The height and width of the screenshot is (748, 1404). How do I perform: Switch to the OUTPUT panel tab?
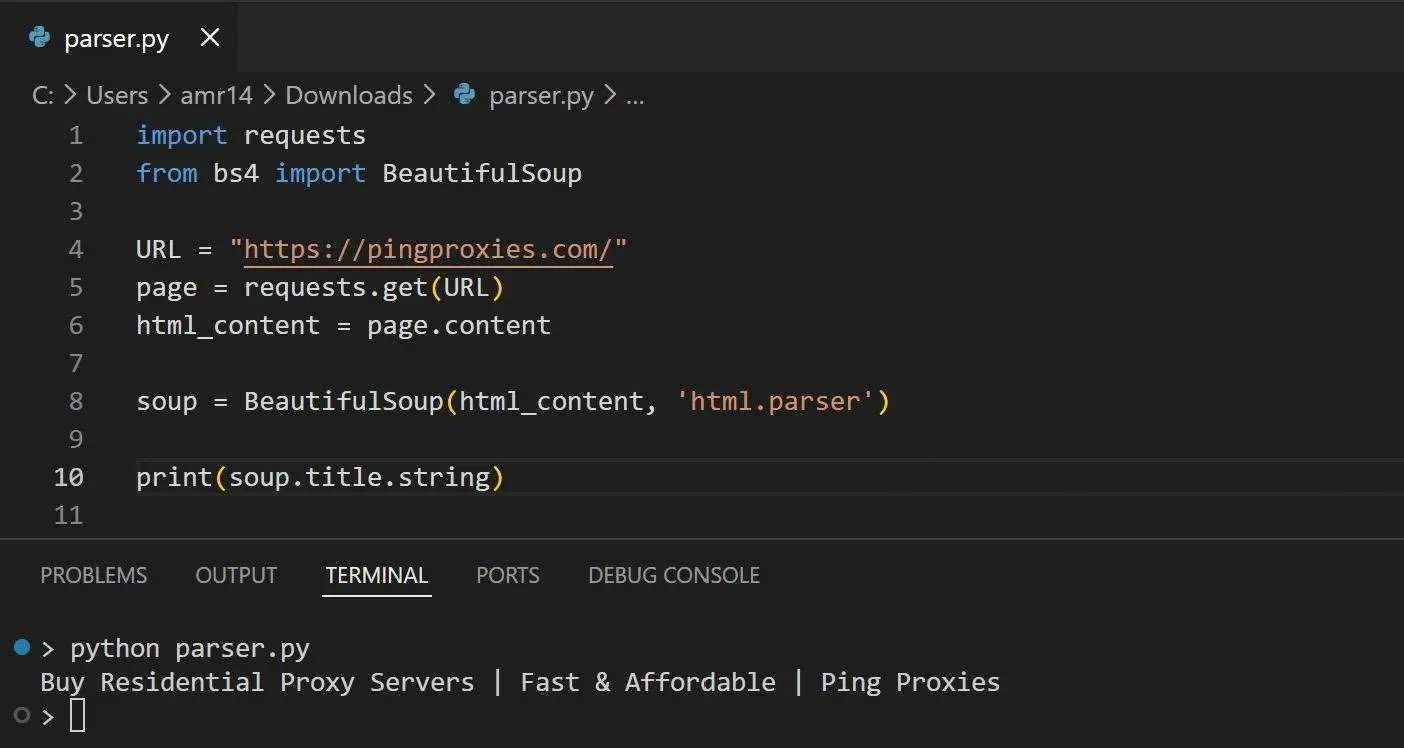[236, 575]
